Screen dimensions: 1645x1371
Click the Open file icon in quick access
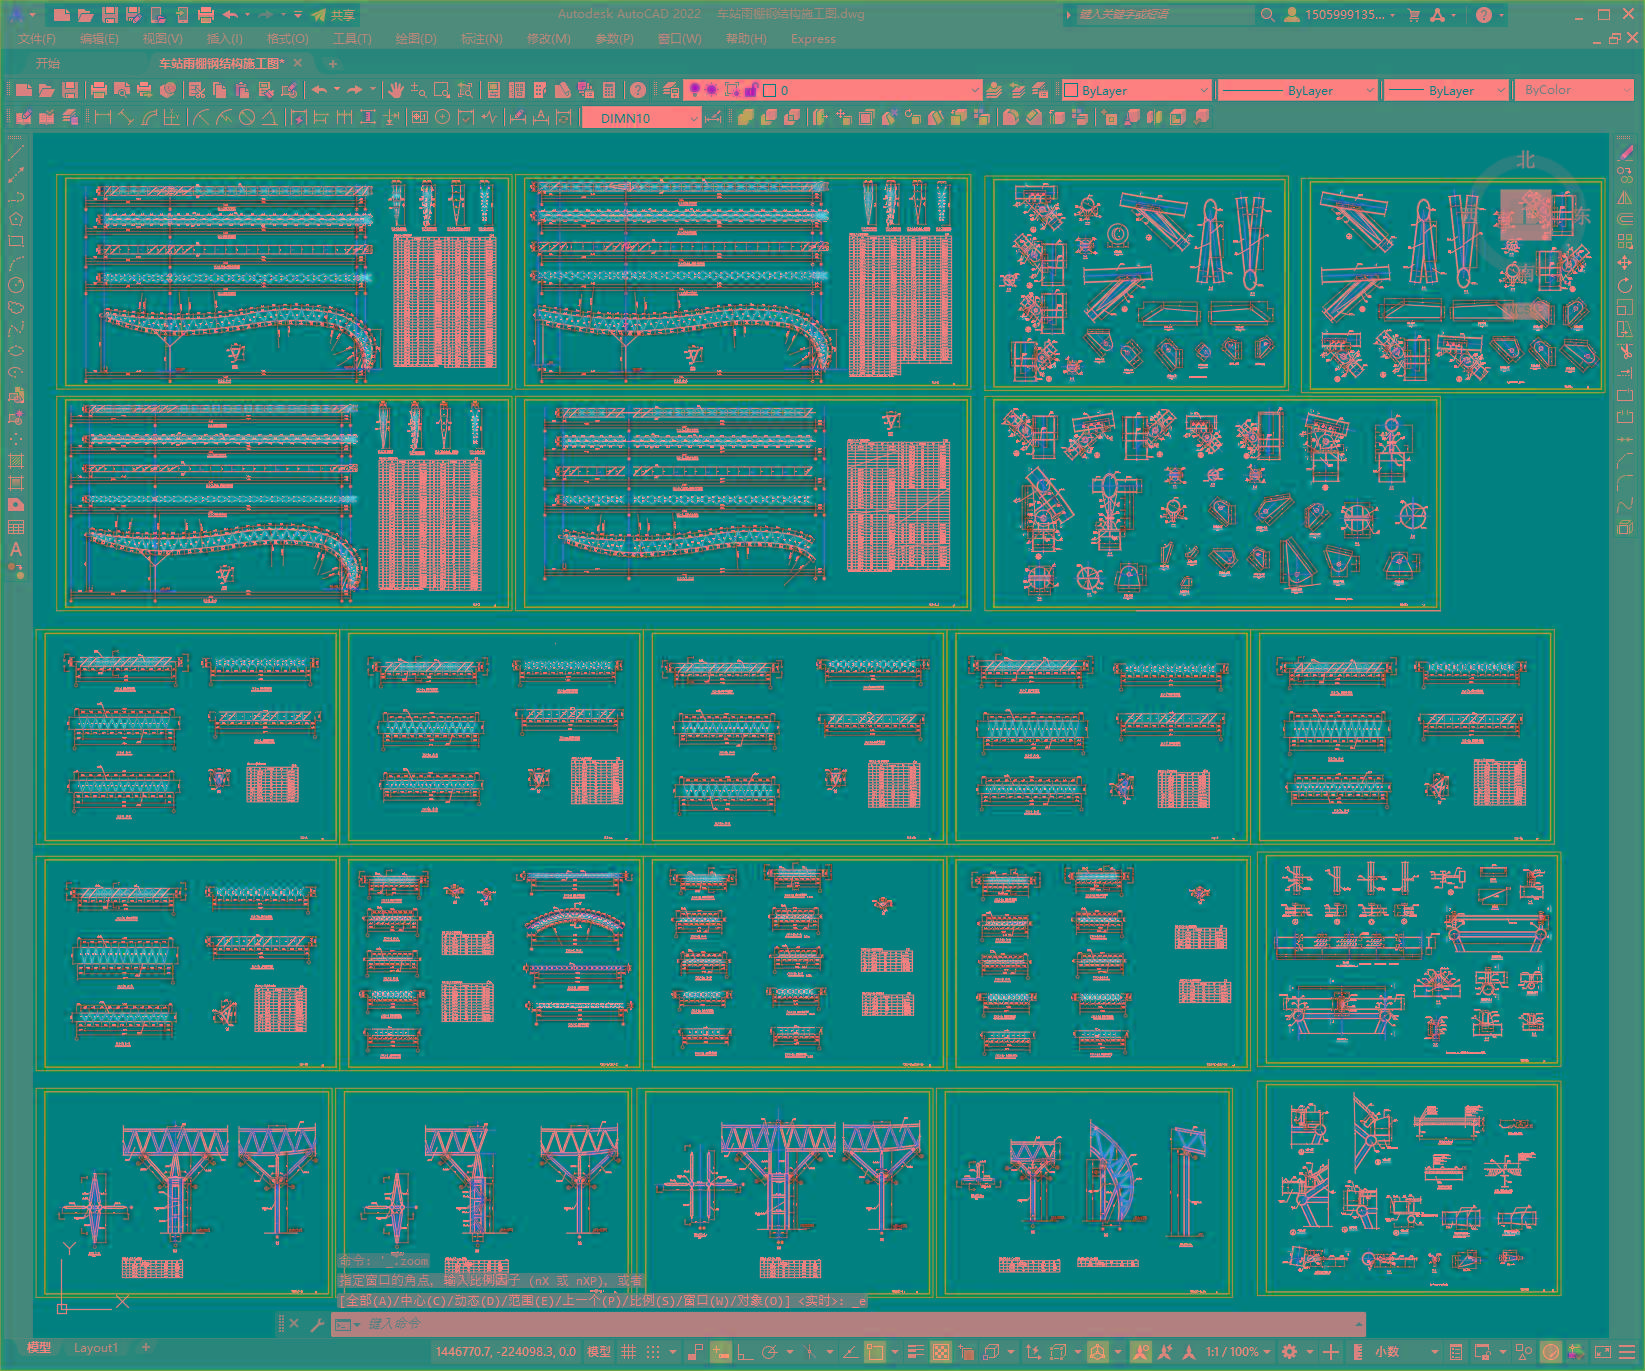(86, 15)
